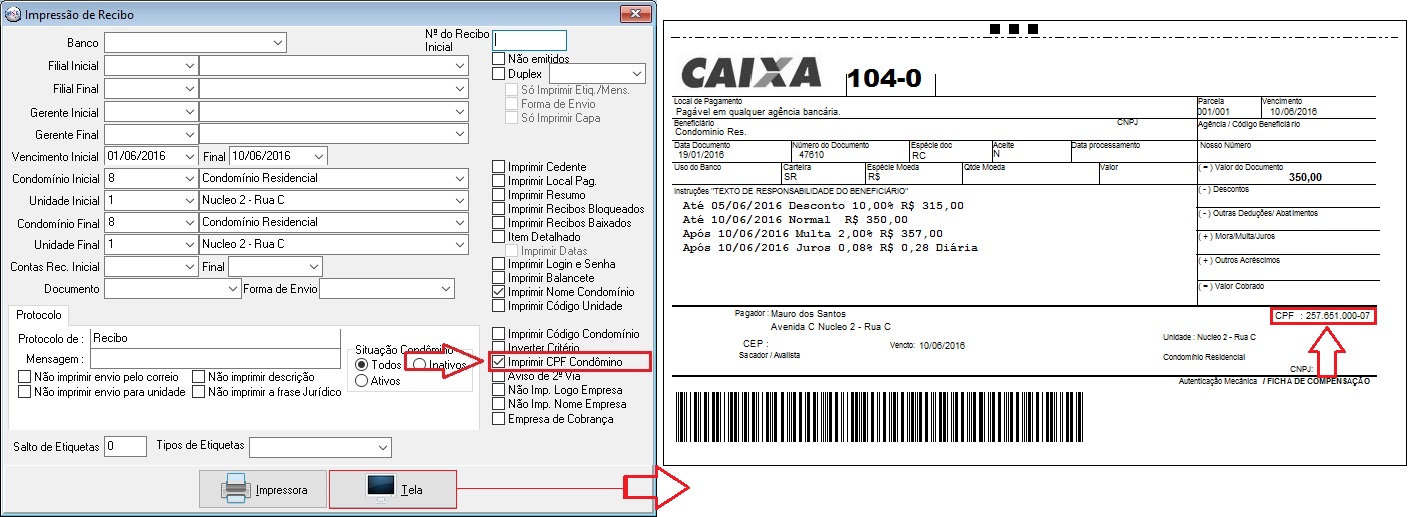This screenshot has height=517, width=1410.
Task: Click the Nº do Recibo Inicial field
Action: (x=530, y=41)
